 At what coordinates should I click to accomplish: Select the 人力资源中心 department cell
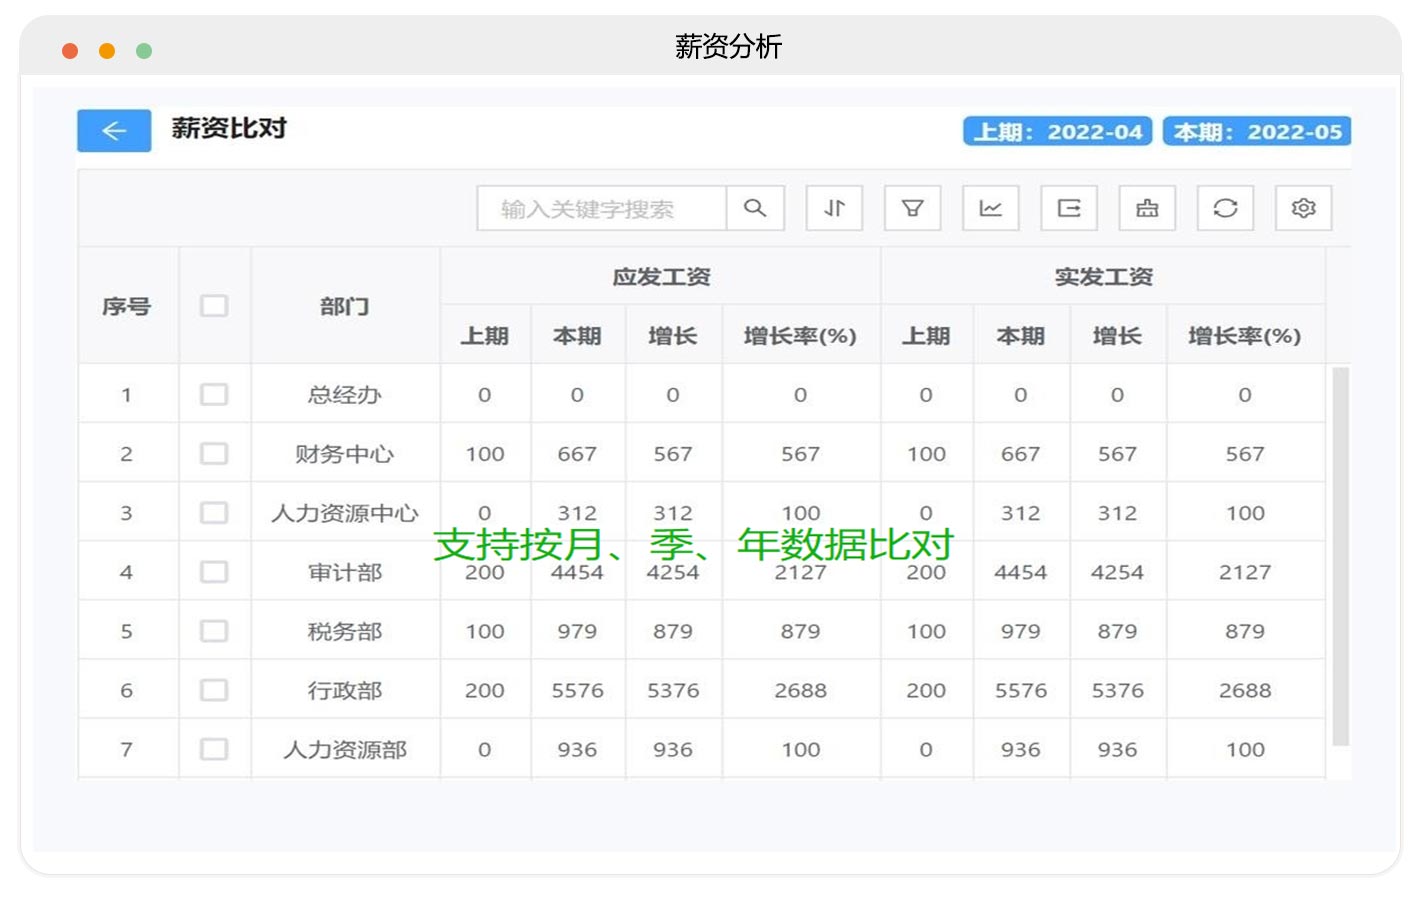(x=345, y=512)
